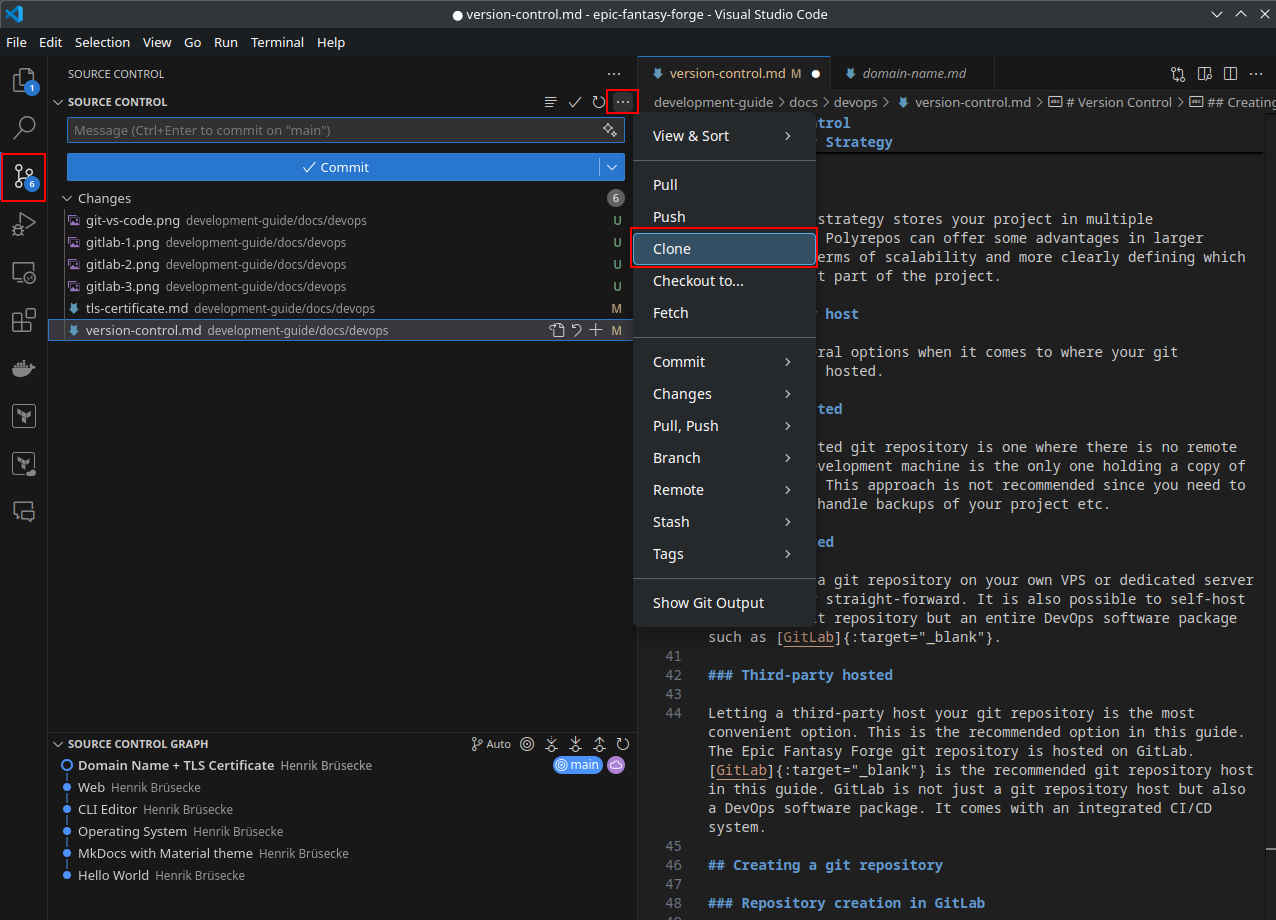
Task: Open the Run and Debug view
Action: [24, 224]
